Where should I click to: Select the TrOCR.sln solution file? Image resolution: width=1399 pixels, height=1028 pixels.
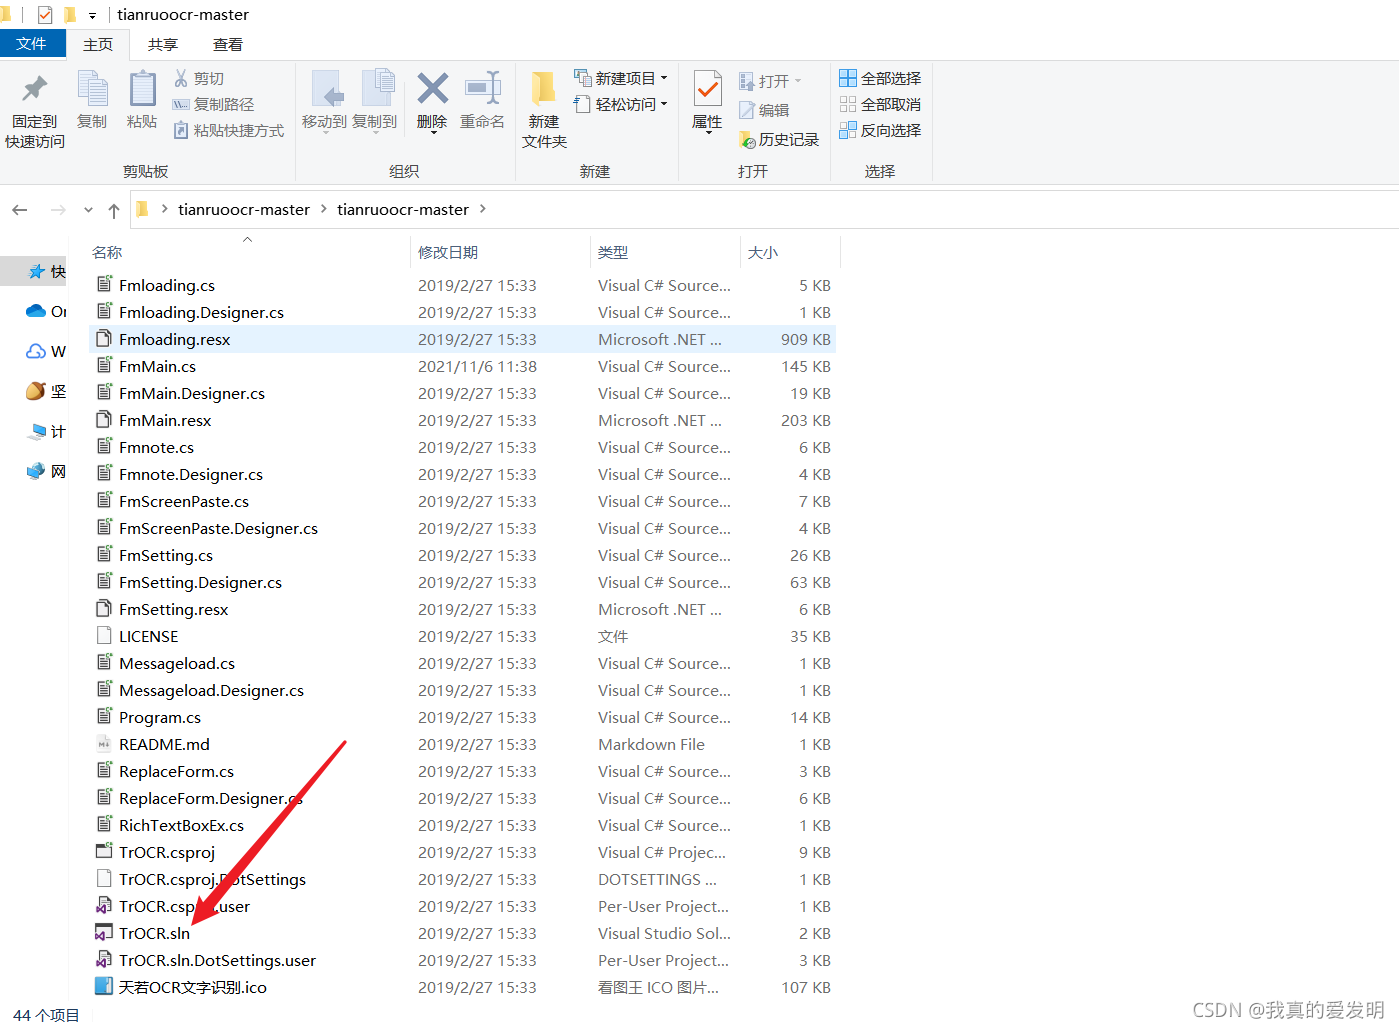(155, 933)
